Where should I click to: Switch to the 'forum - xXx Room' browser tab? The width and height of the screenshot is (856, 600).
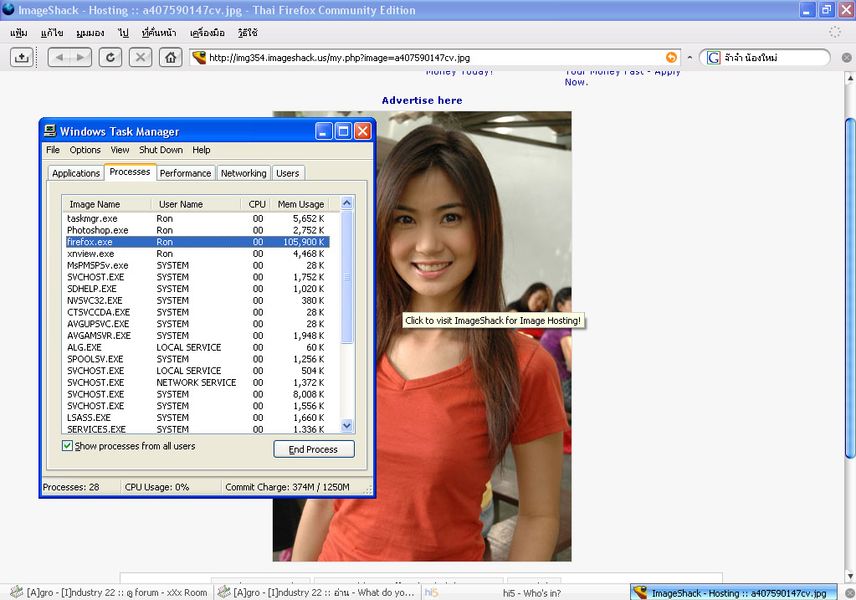tap(109, 593)
